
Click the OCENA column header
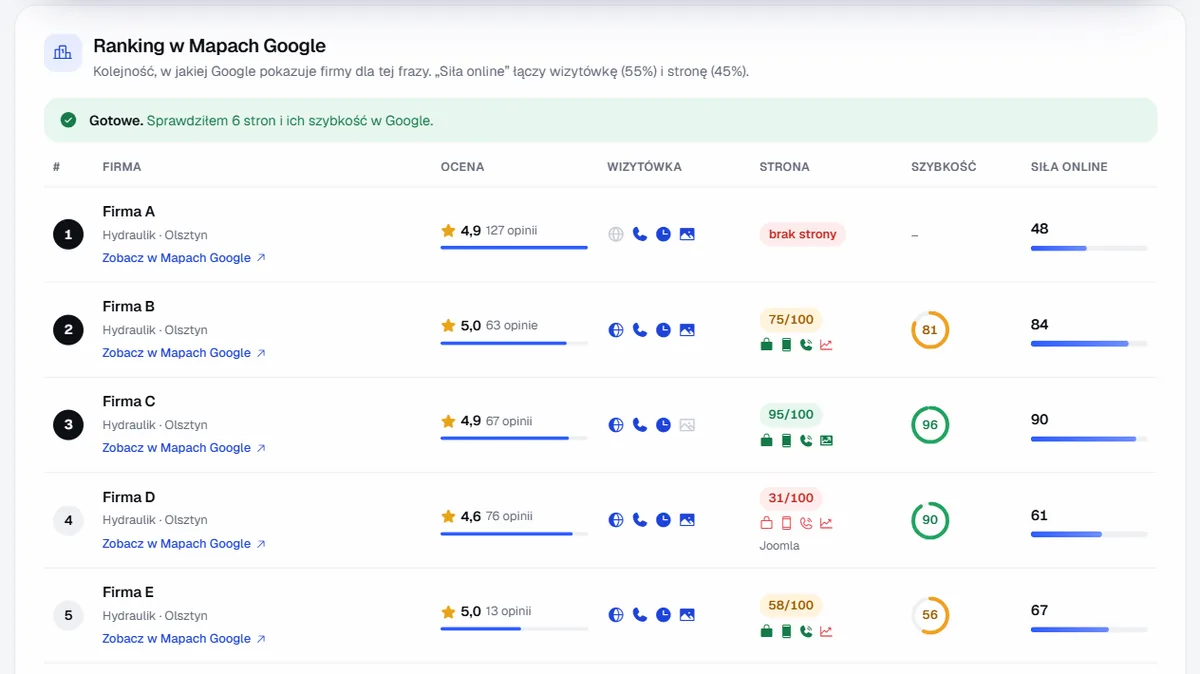(462, 167)
